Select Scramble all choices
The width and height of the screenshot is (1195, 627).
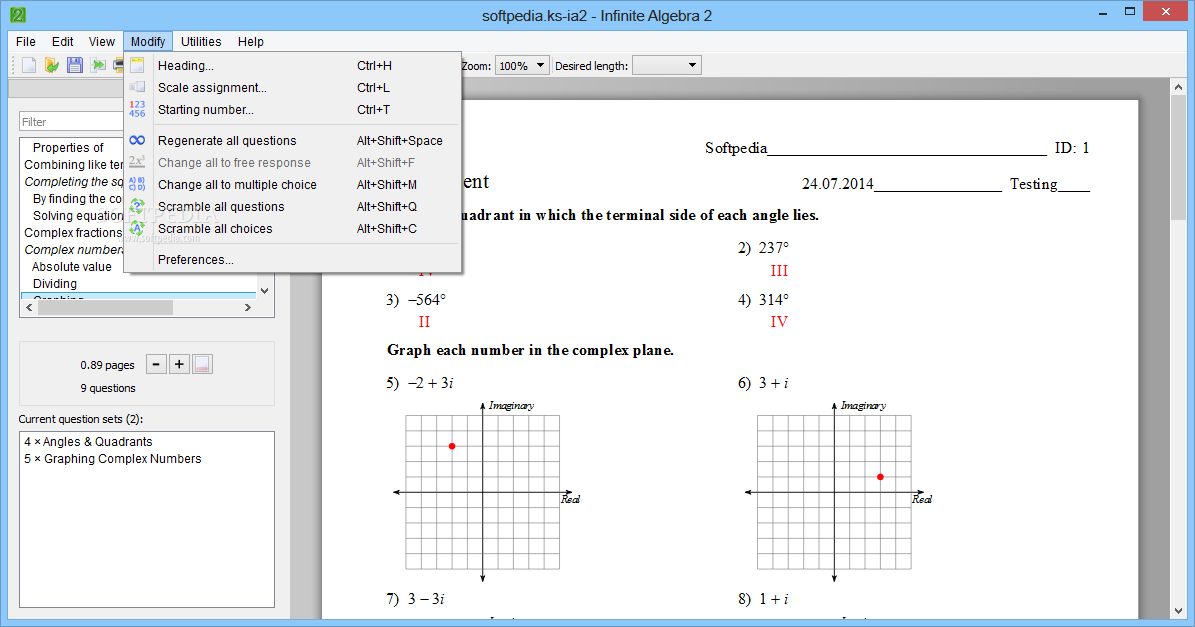(x=293, y=229)
